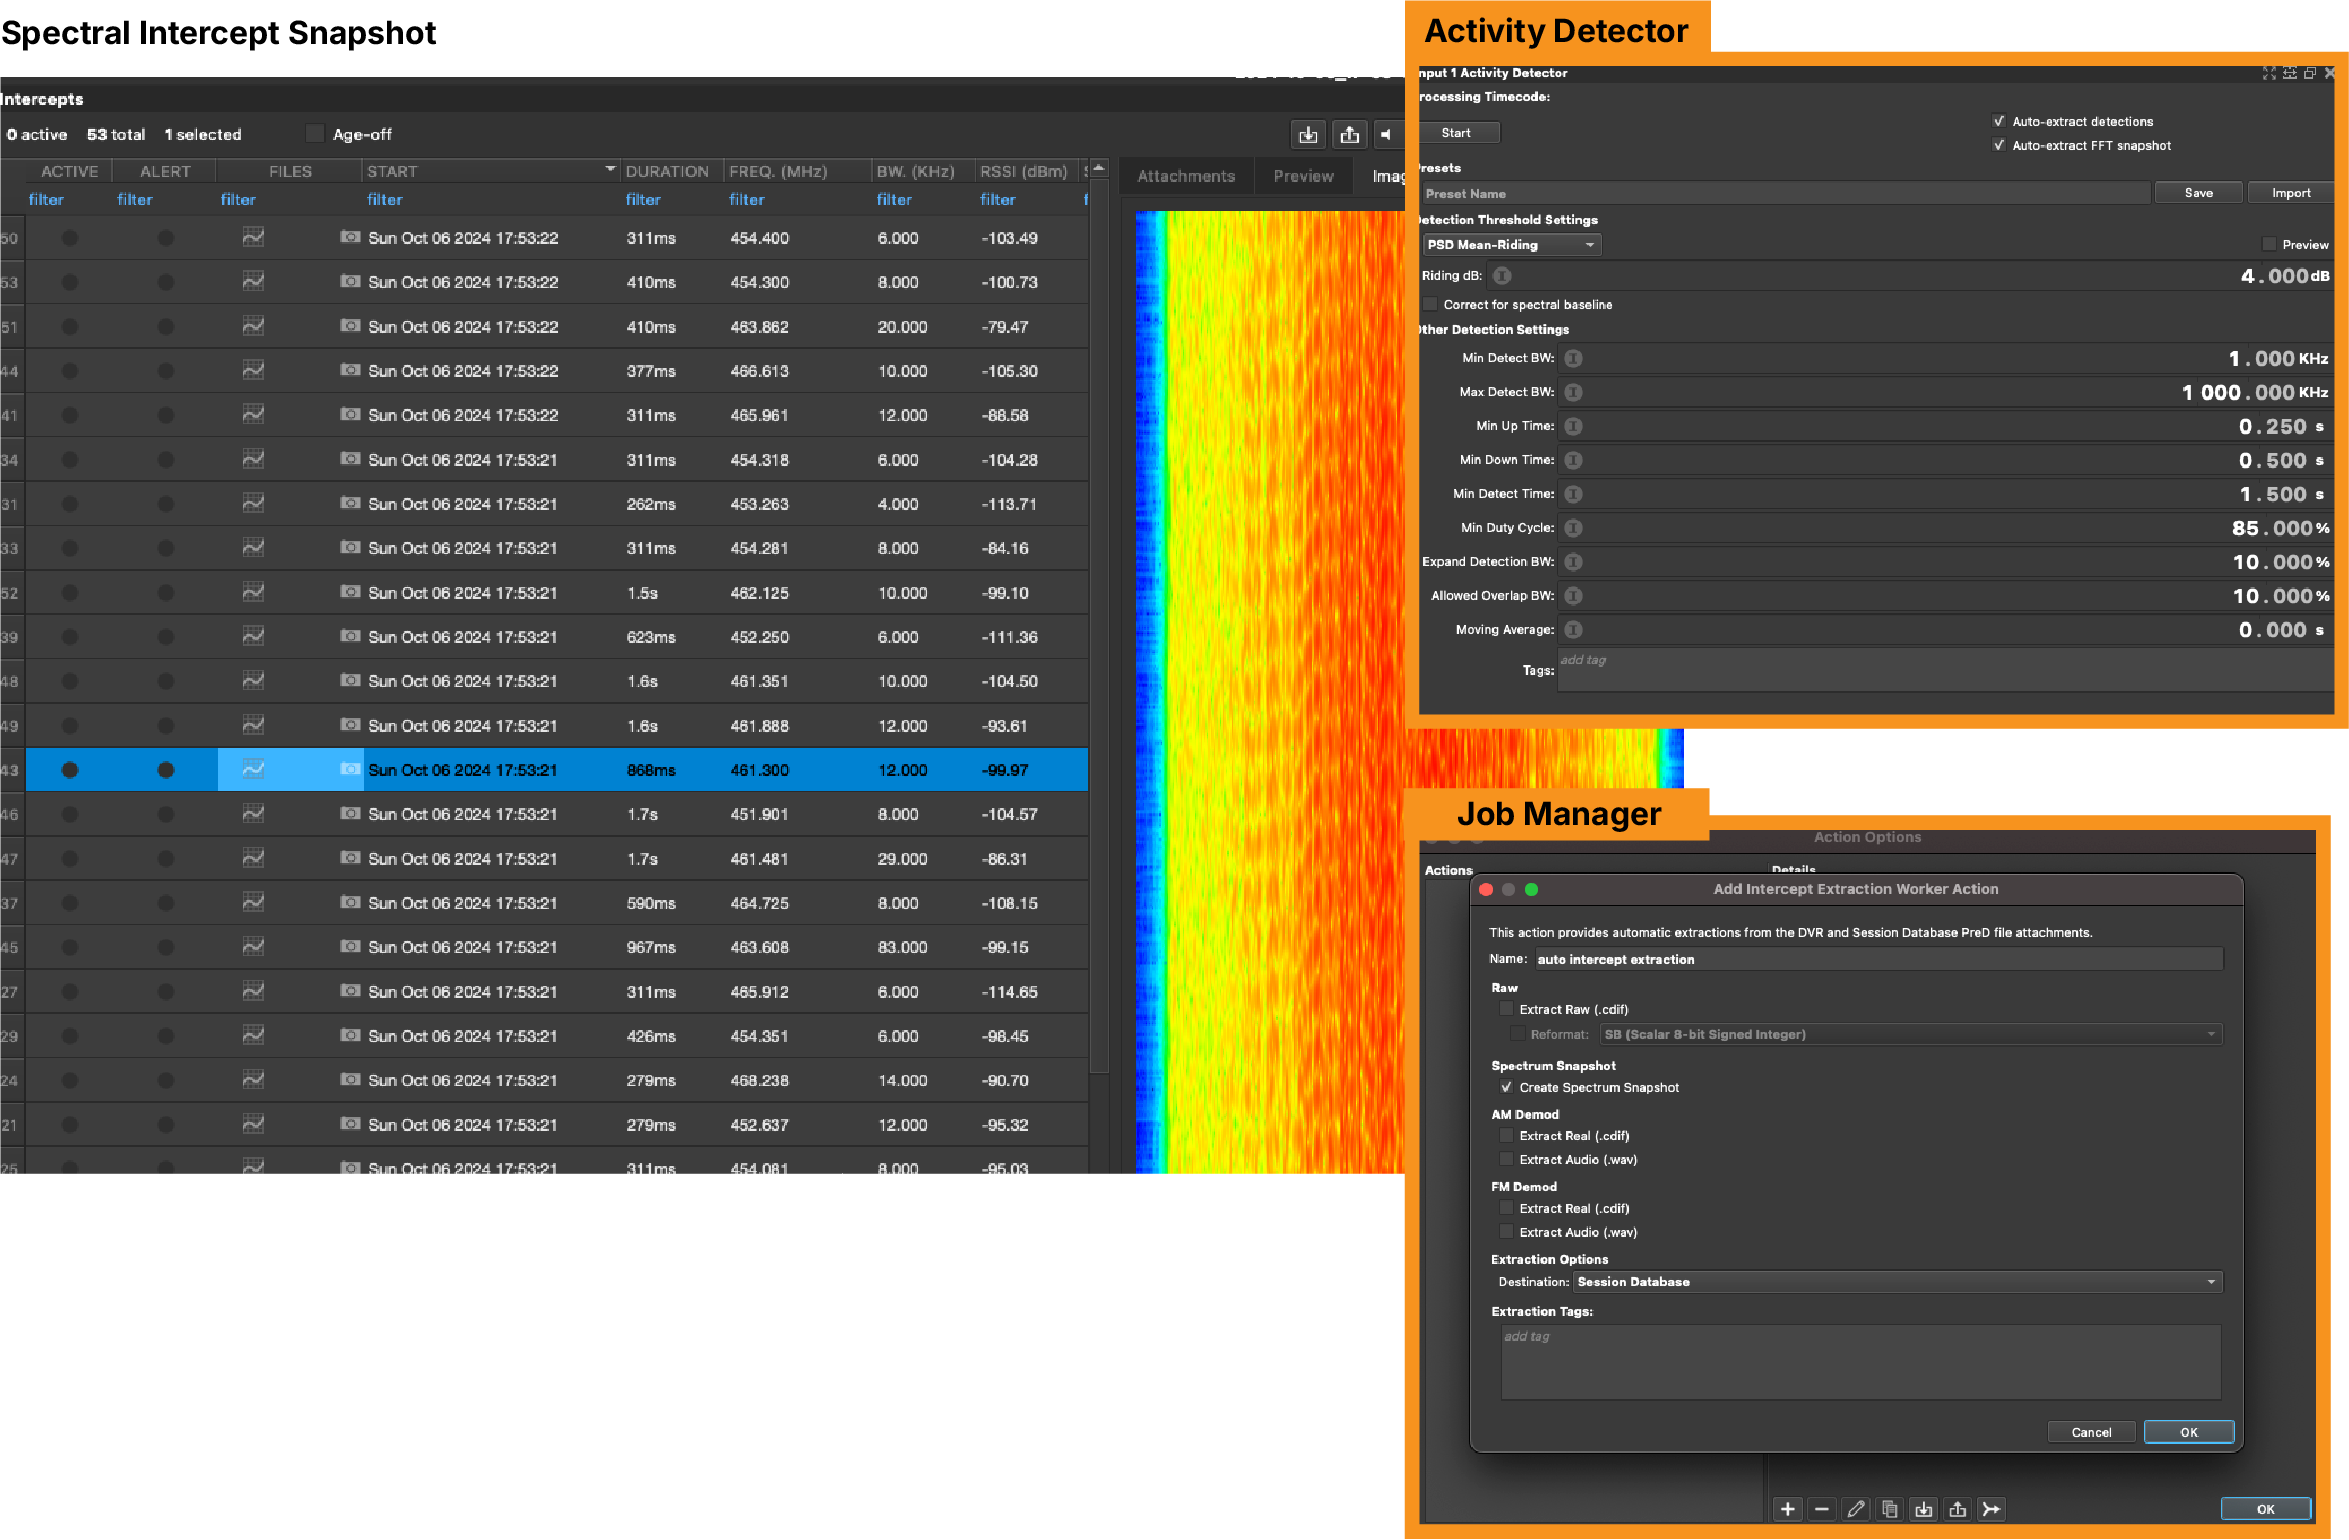Open the Destination Session Database dropdown
Viewport: 2349px width, 1540px height.
point(1897,1282)
